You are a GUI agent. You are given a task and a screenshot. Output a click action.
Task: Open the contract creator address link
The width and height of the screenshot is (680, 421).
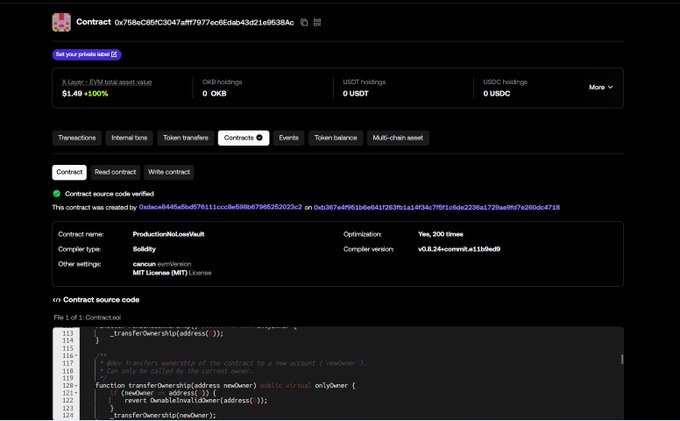(220, 207)
